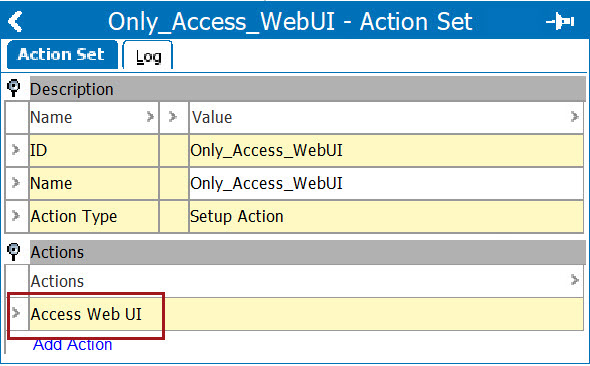Switch to the Log tab

tap(148, 55)
